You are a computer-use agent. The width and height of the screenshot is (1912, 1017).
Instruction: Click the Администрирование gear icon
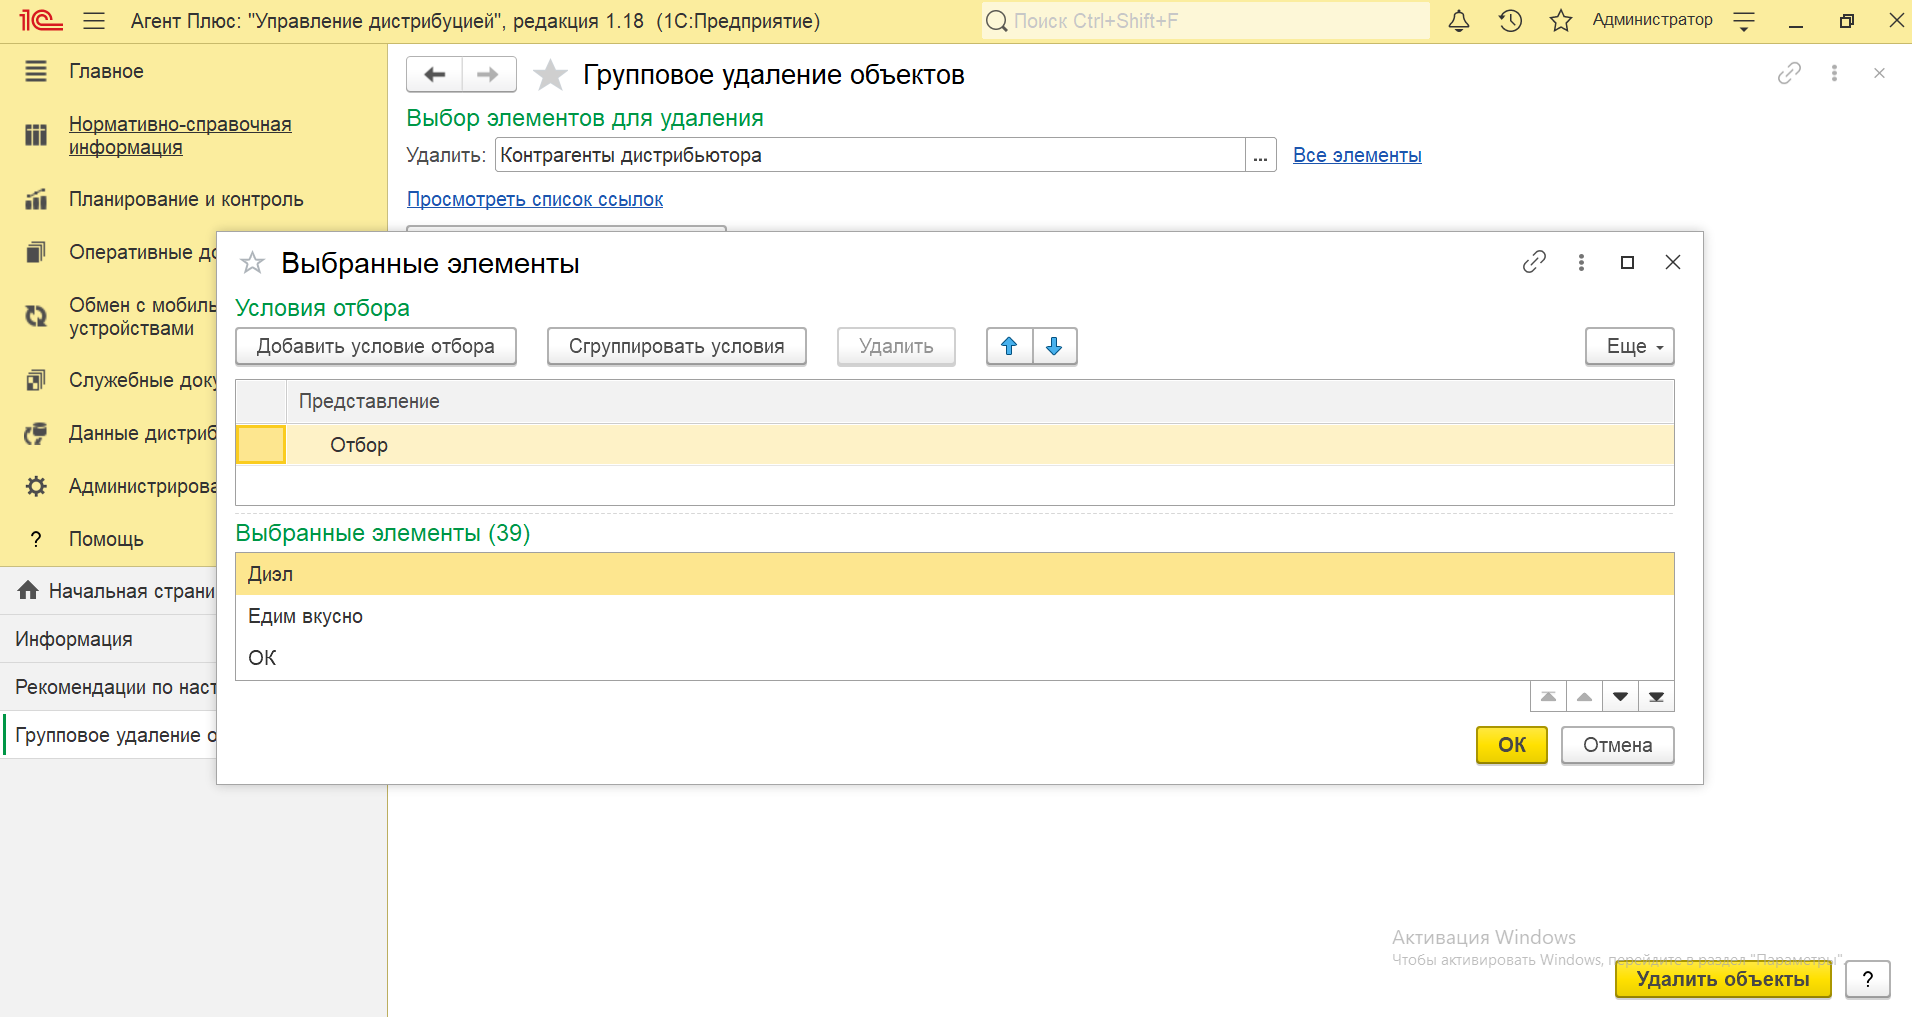tap(36, 486)
